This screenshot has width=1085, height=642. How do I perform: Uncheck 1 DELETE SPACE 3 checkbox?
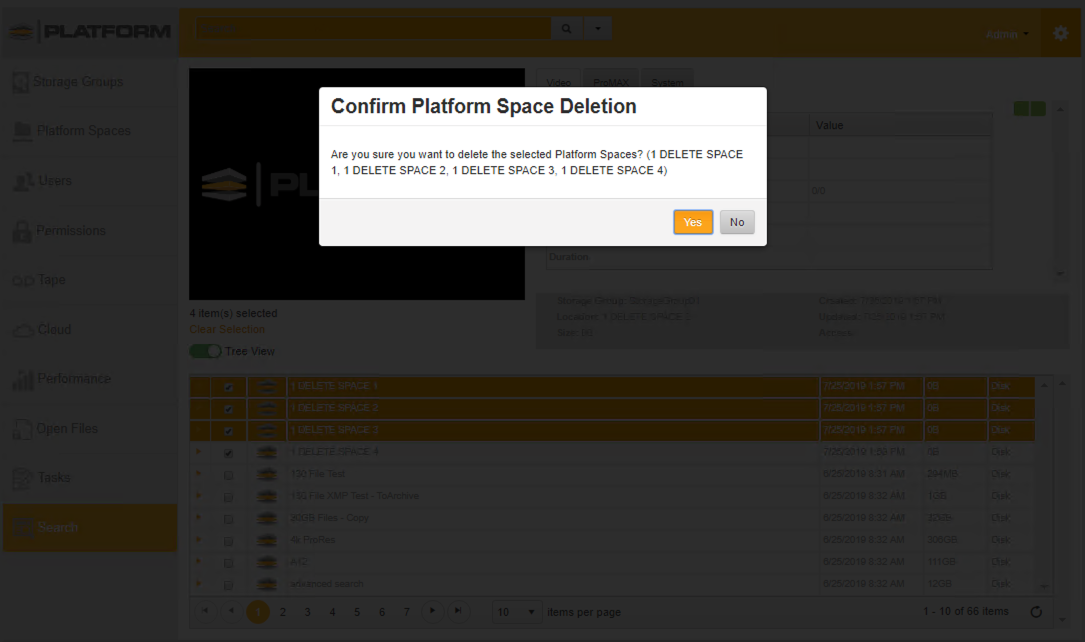228,432
